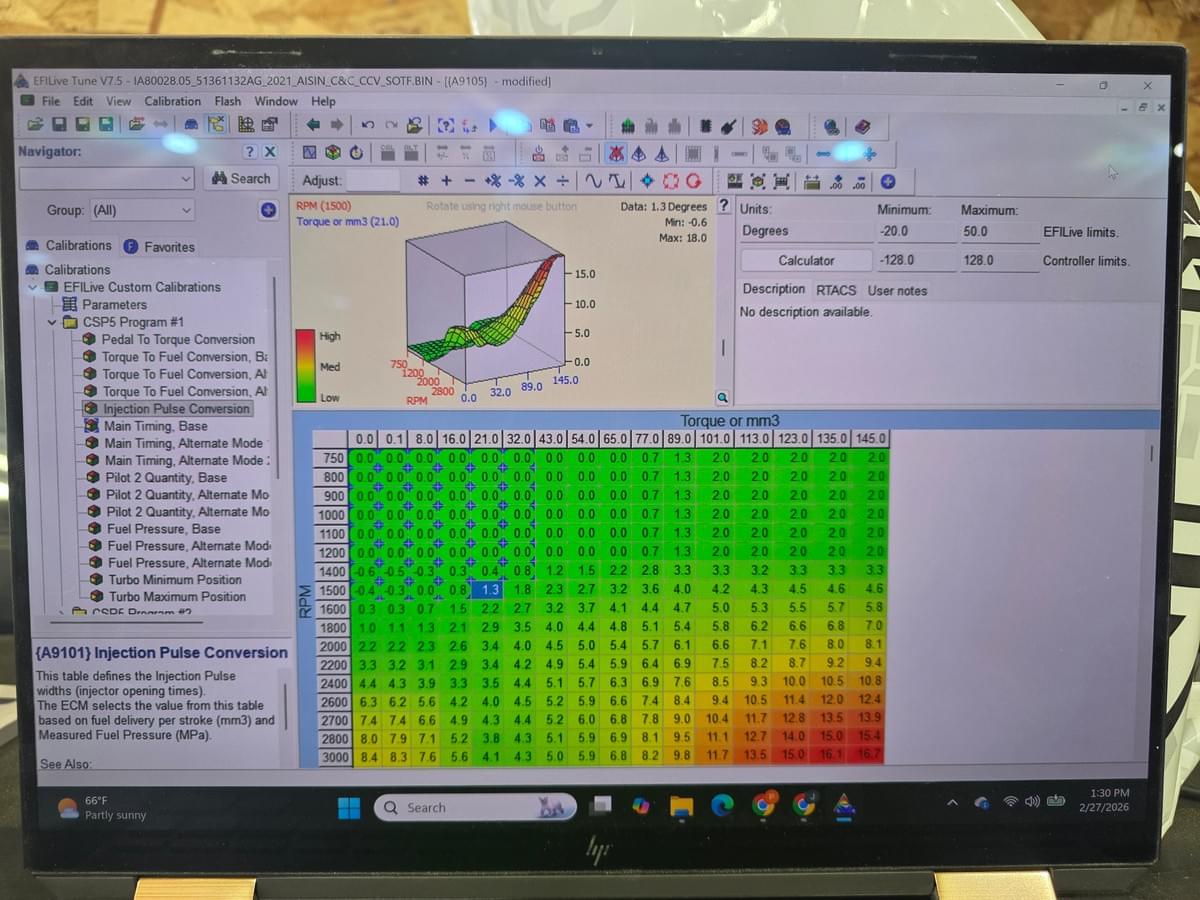Switch to the RTACS tab

[836, 290]
